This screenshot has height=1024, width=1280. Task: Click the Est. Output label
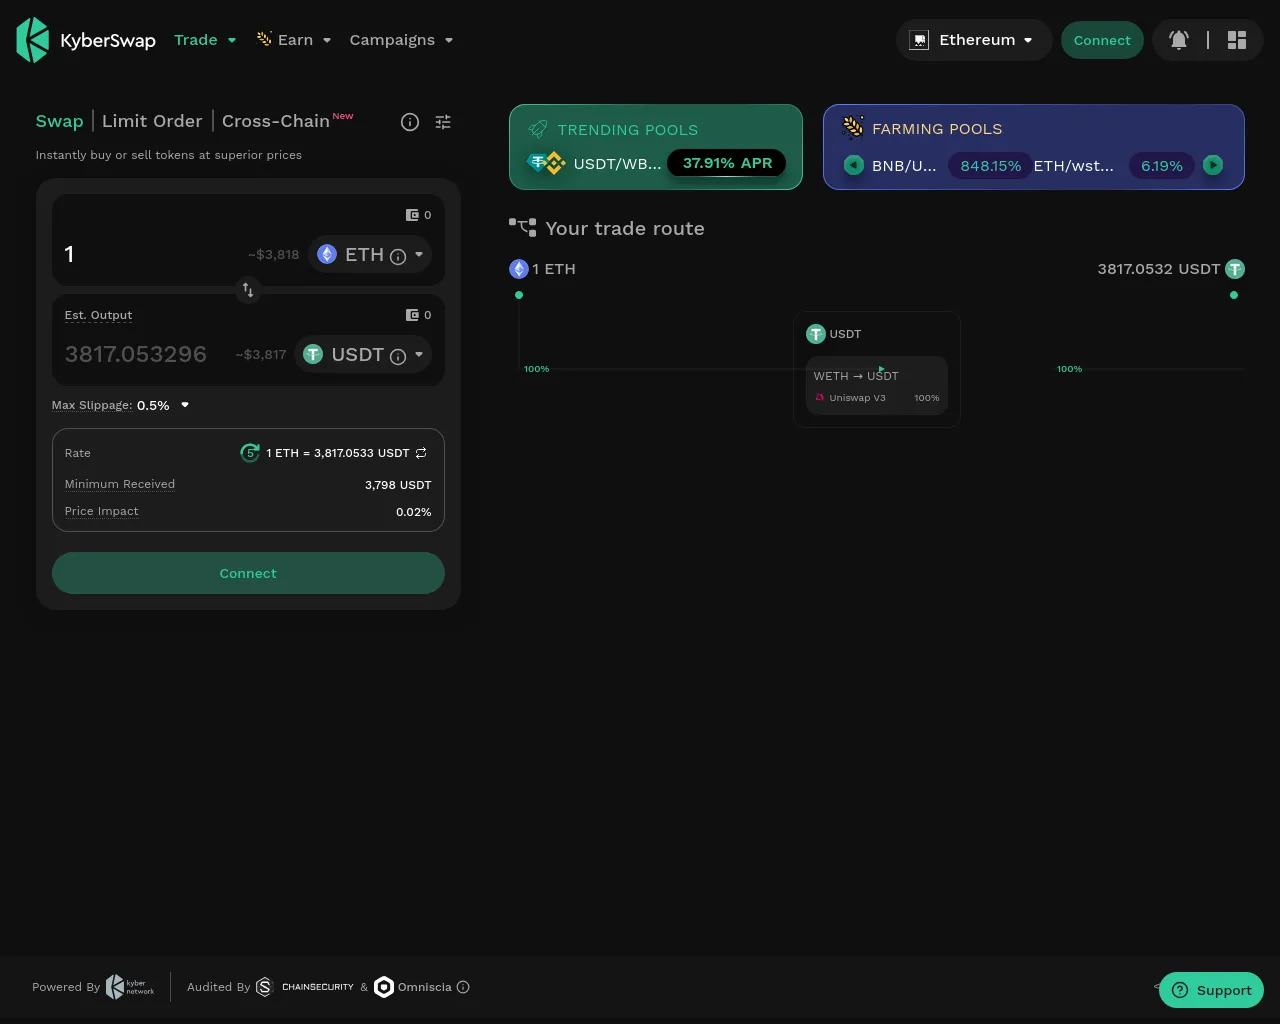pyautogui.click(x=98, y=315)
